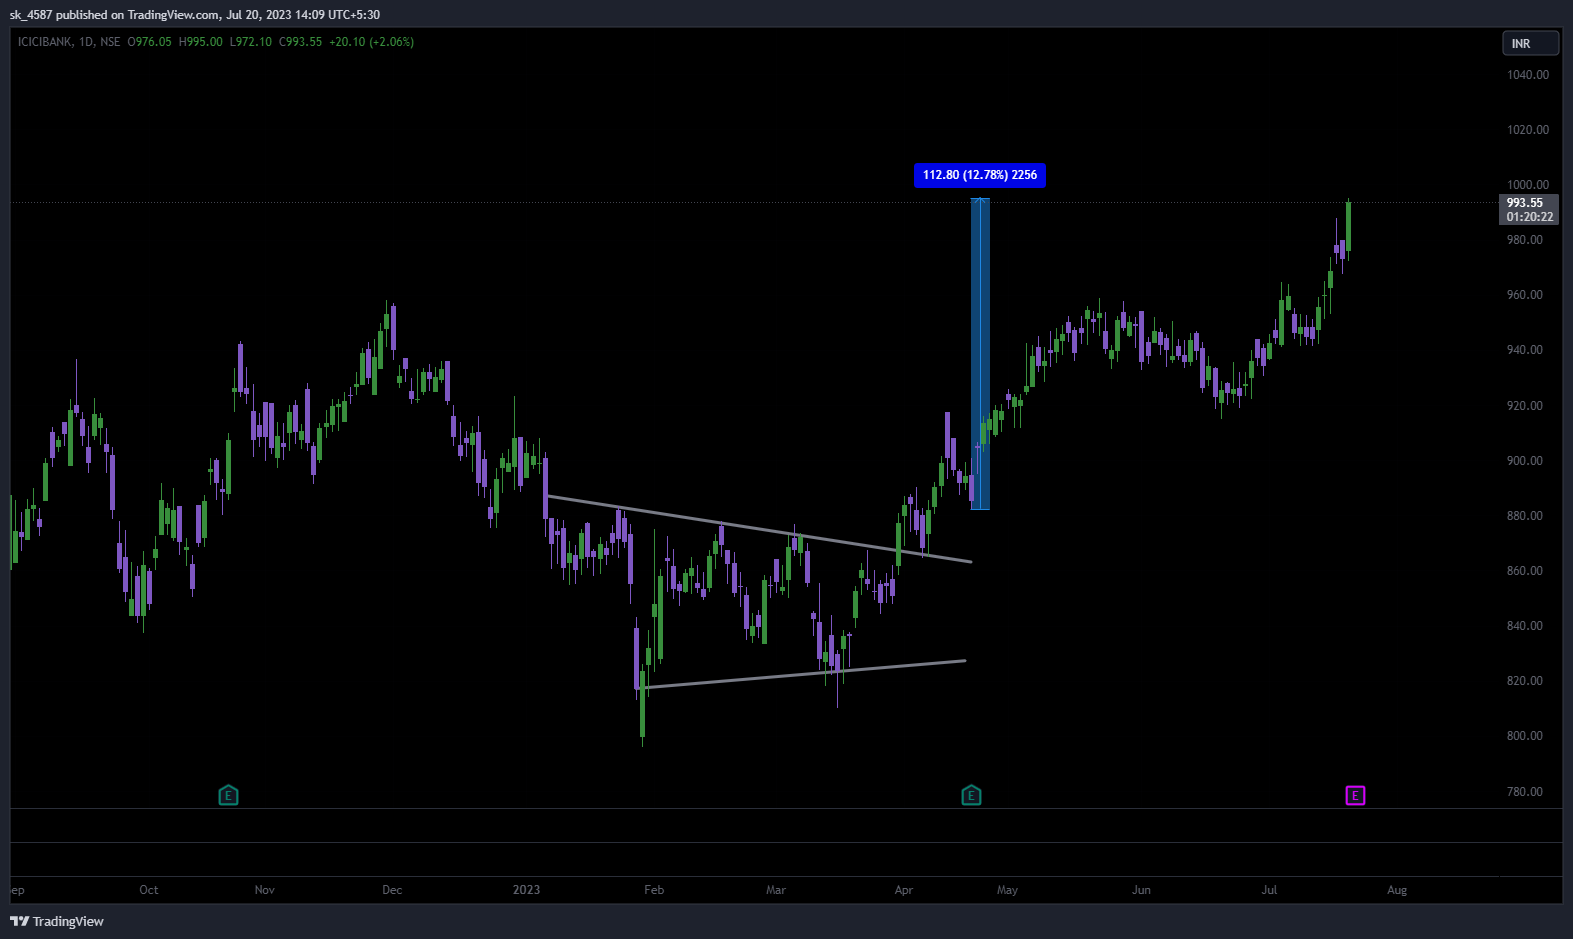Viewport: 1573px width, 939px height.
Task: Click the 840.00 price axis label
Action: (x=1525, y=626)
